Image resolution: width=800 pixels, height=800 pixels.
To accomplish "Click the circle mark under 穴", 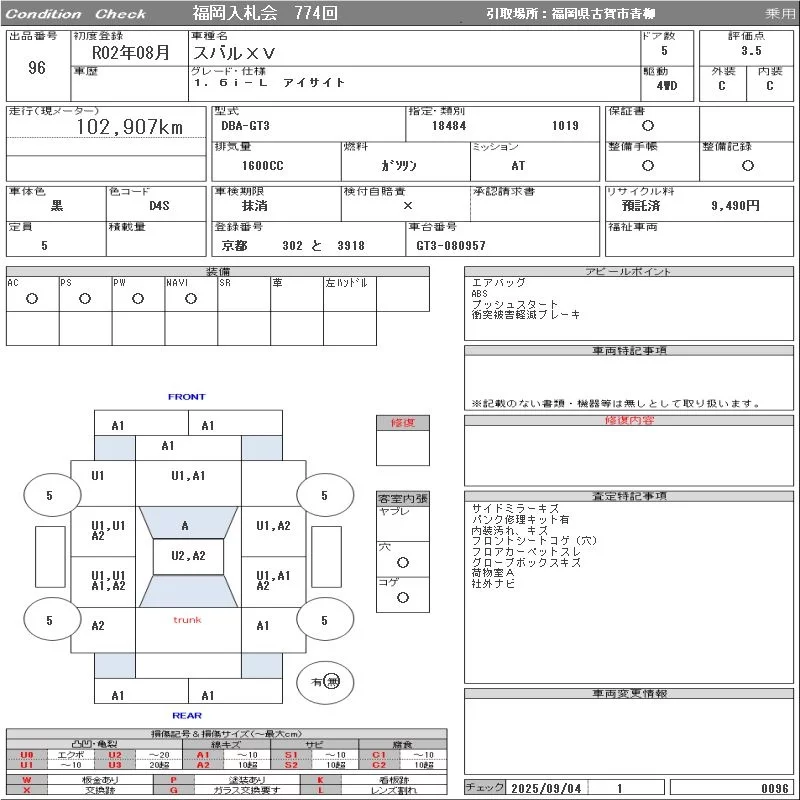I will (403, 562).
